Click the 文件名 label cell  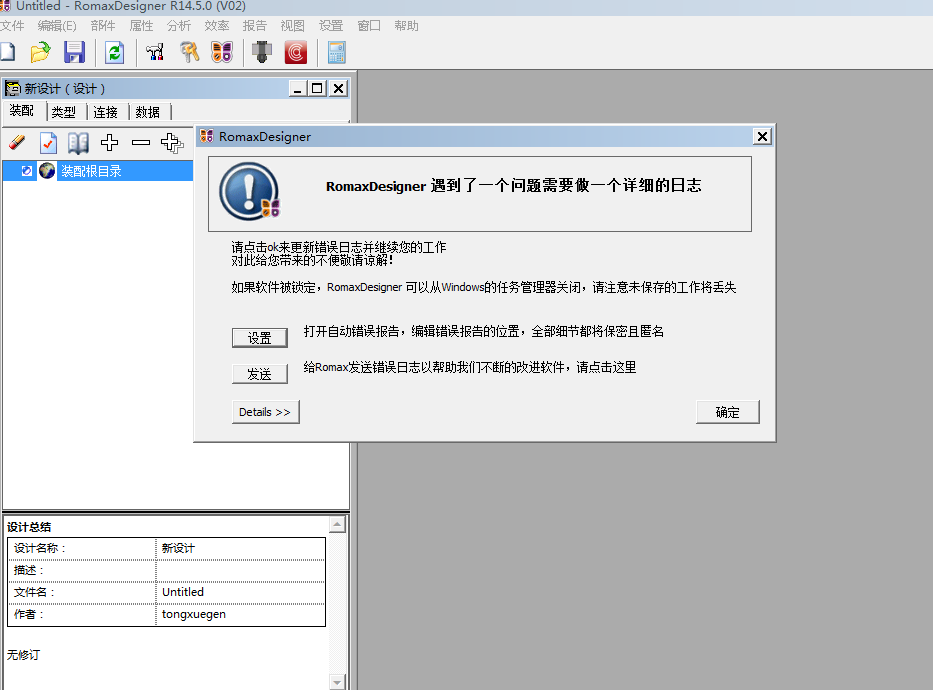82,592
